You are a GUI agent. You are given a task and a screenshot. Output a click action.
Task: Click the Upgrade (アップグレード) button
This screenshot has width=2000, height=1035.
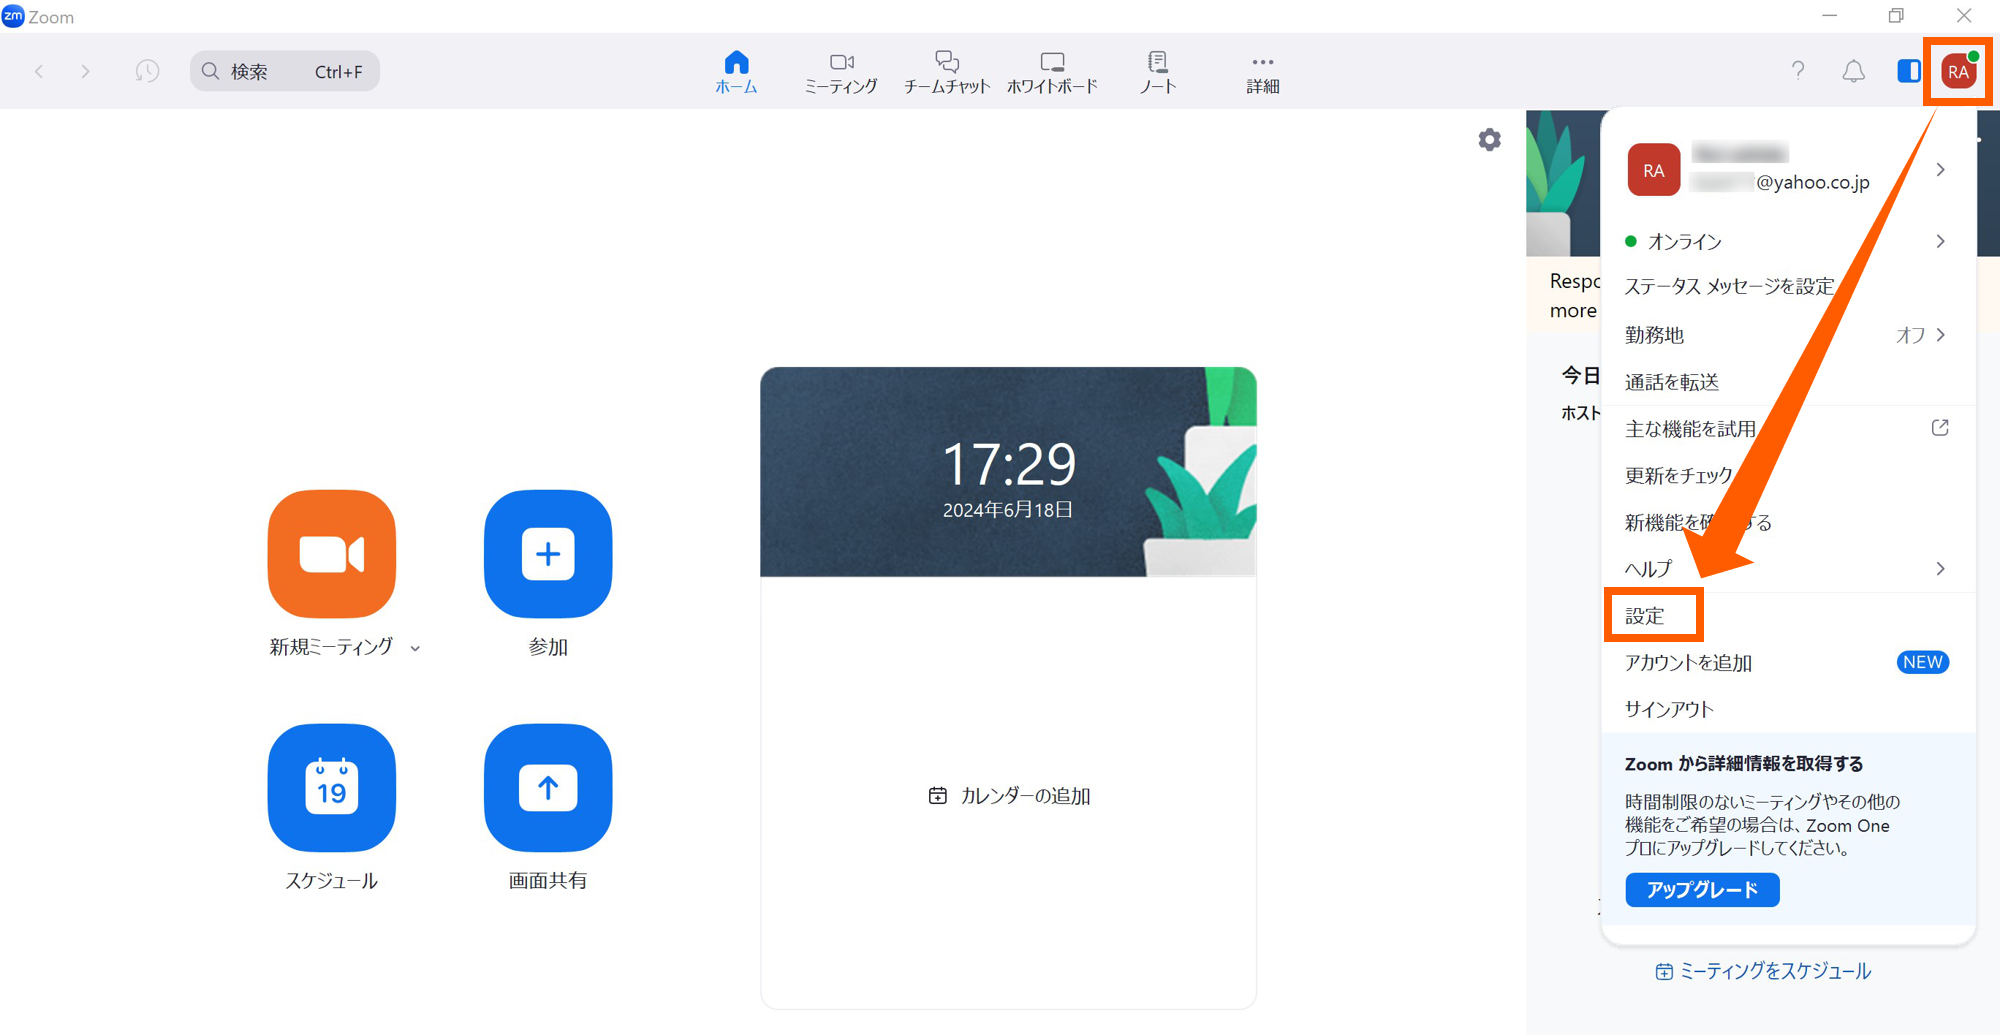[1701, 889]
